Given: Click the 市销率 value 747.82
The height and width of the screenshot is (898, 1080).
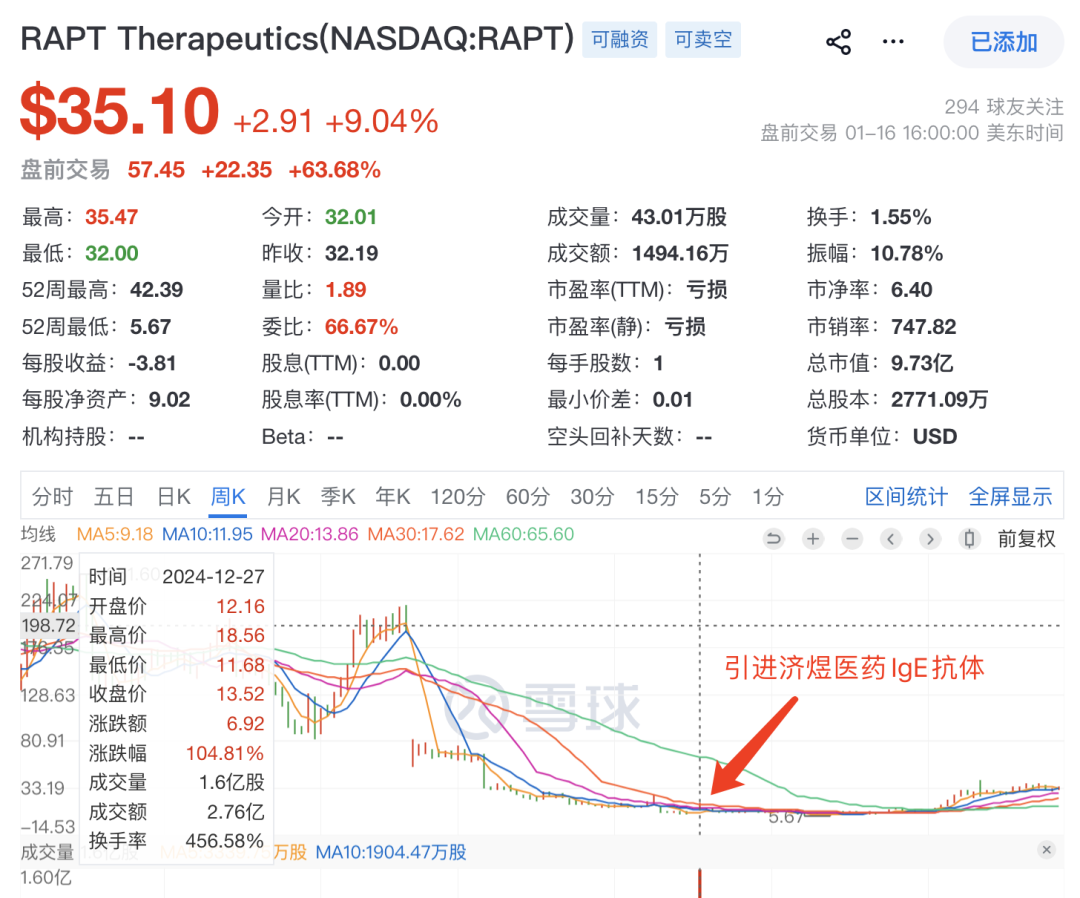Looking at the screenshot, I should click(924, 326).
